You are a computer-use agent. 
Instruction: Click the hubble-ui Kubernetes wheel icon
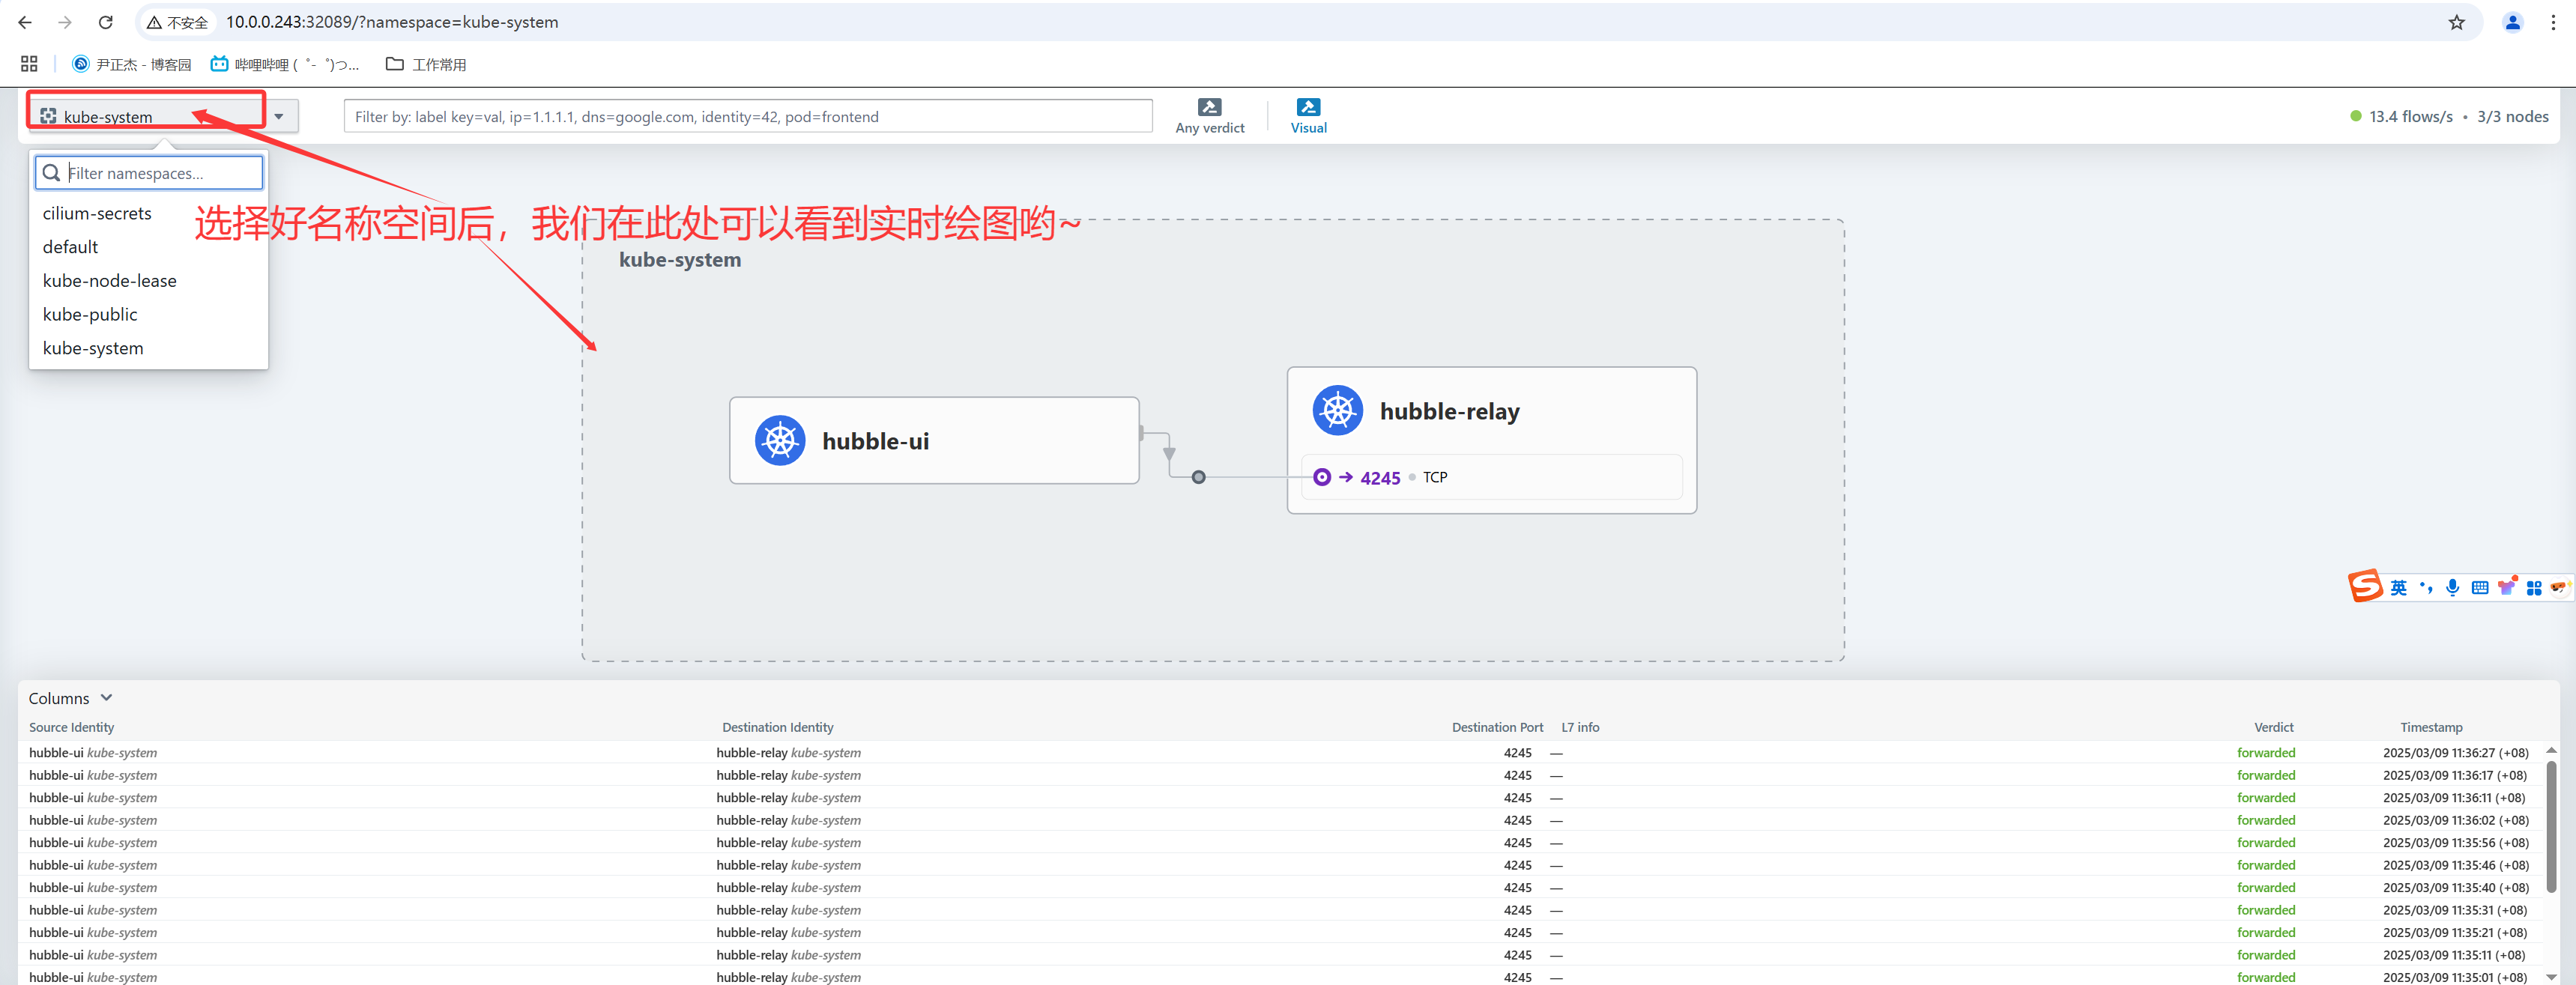coord(780,441)
